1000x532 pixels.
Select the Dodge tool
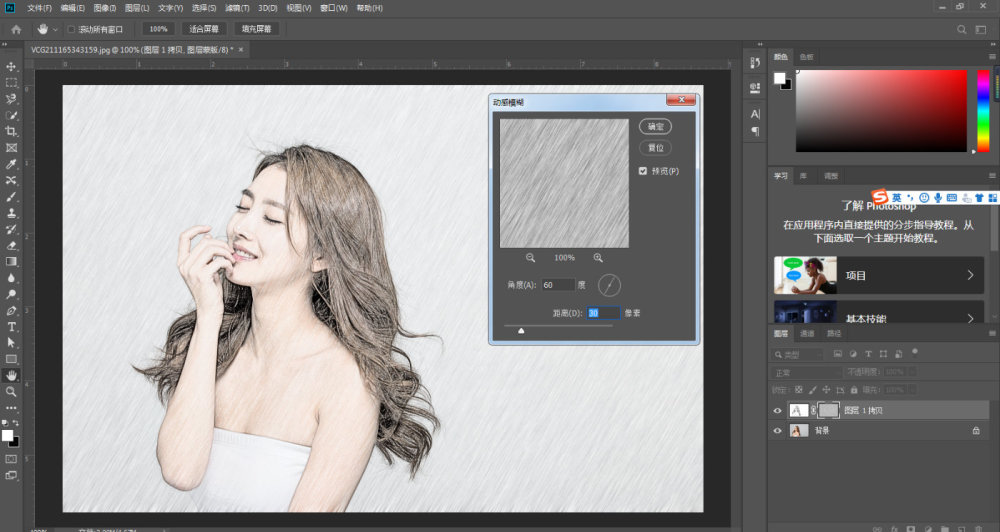(x=11, y=294)
